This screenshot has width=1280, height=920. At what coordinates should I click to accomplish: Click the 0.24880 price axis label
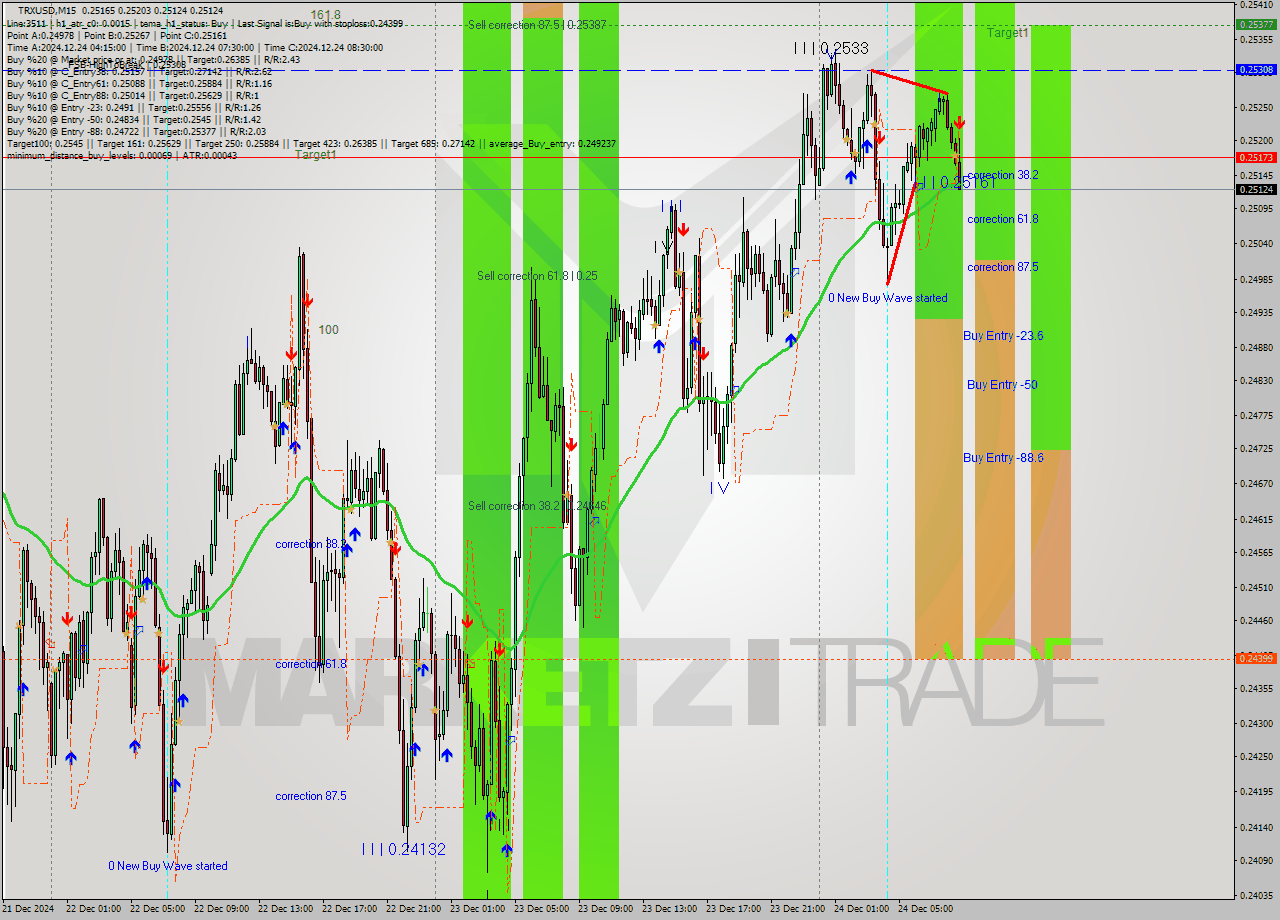[x=1256, y=347]
